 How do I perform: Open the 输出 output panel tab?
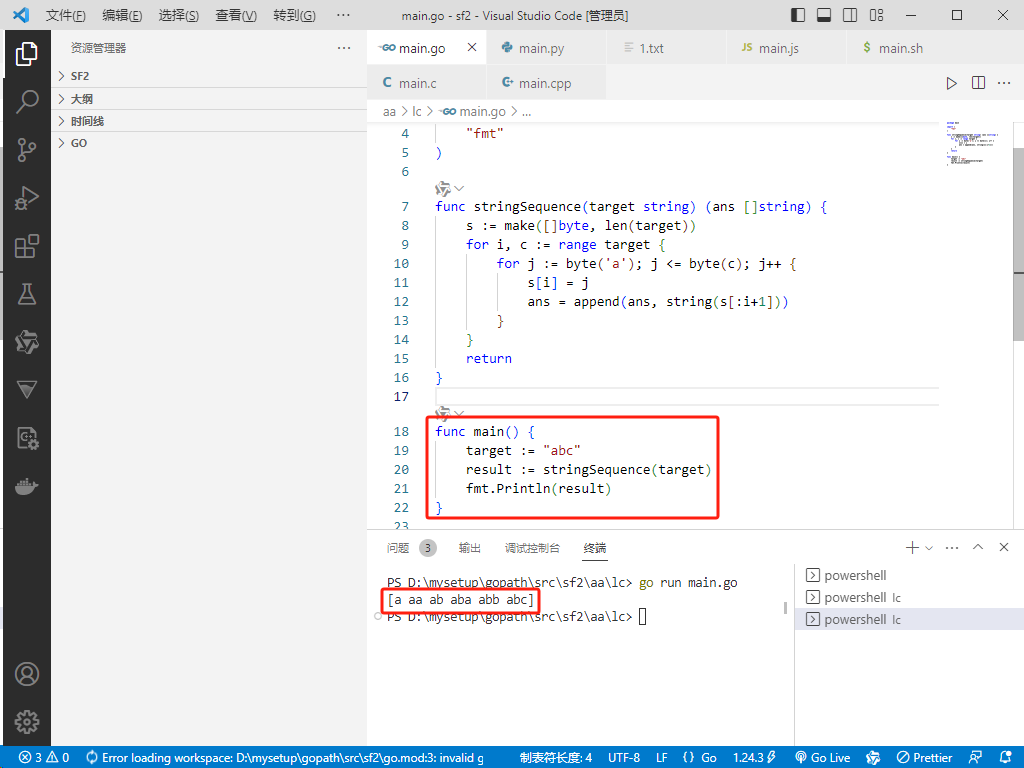(x=470, y=547)
